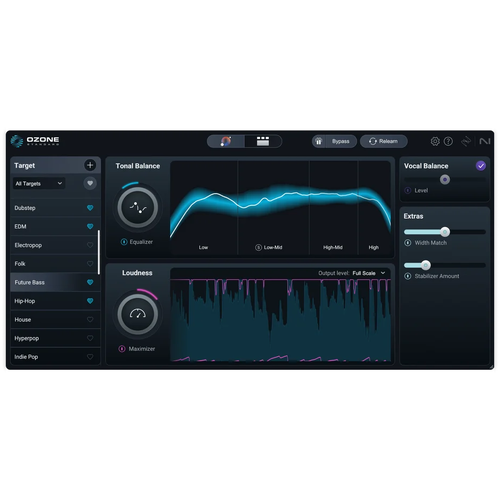Select the Electropop target

point(55,245)
